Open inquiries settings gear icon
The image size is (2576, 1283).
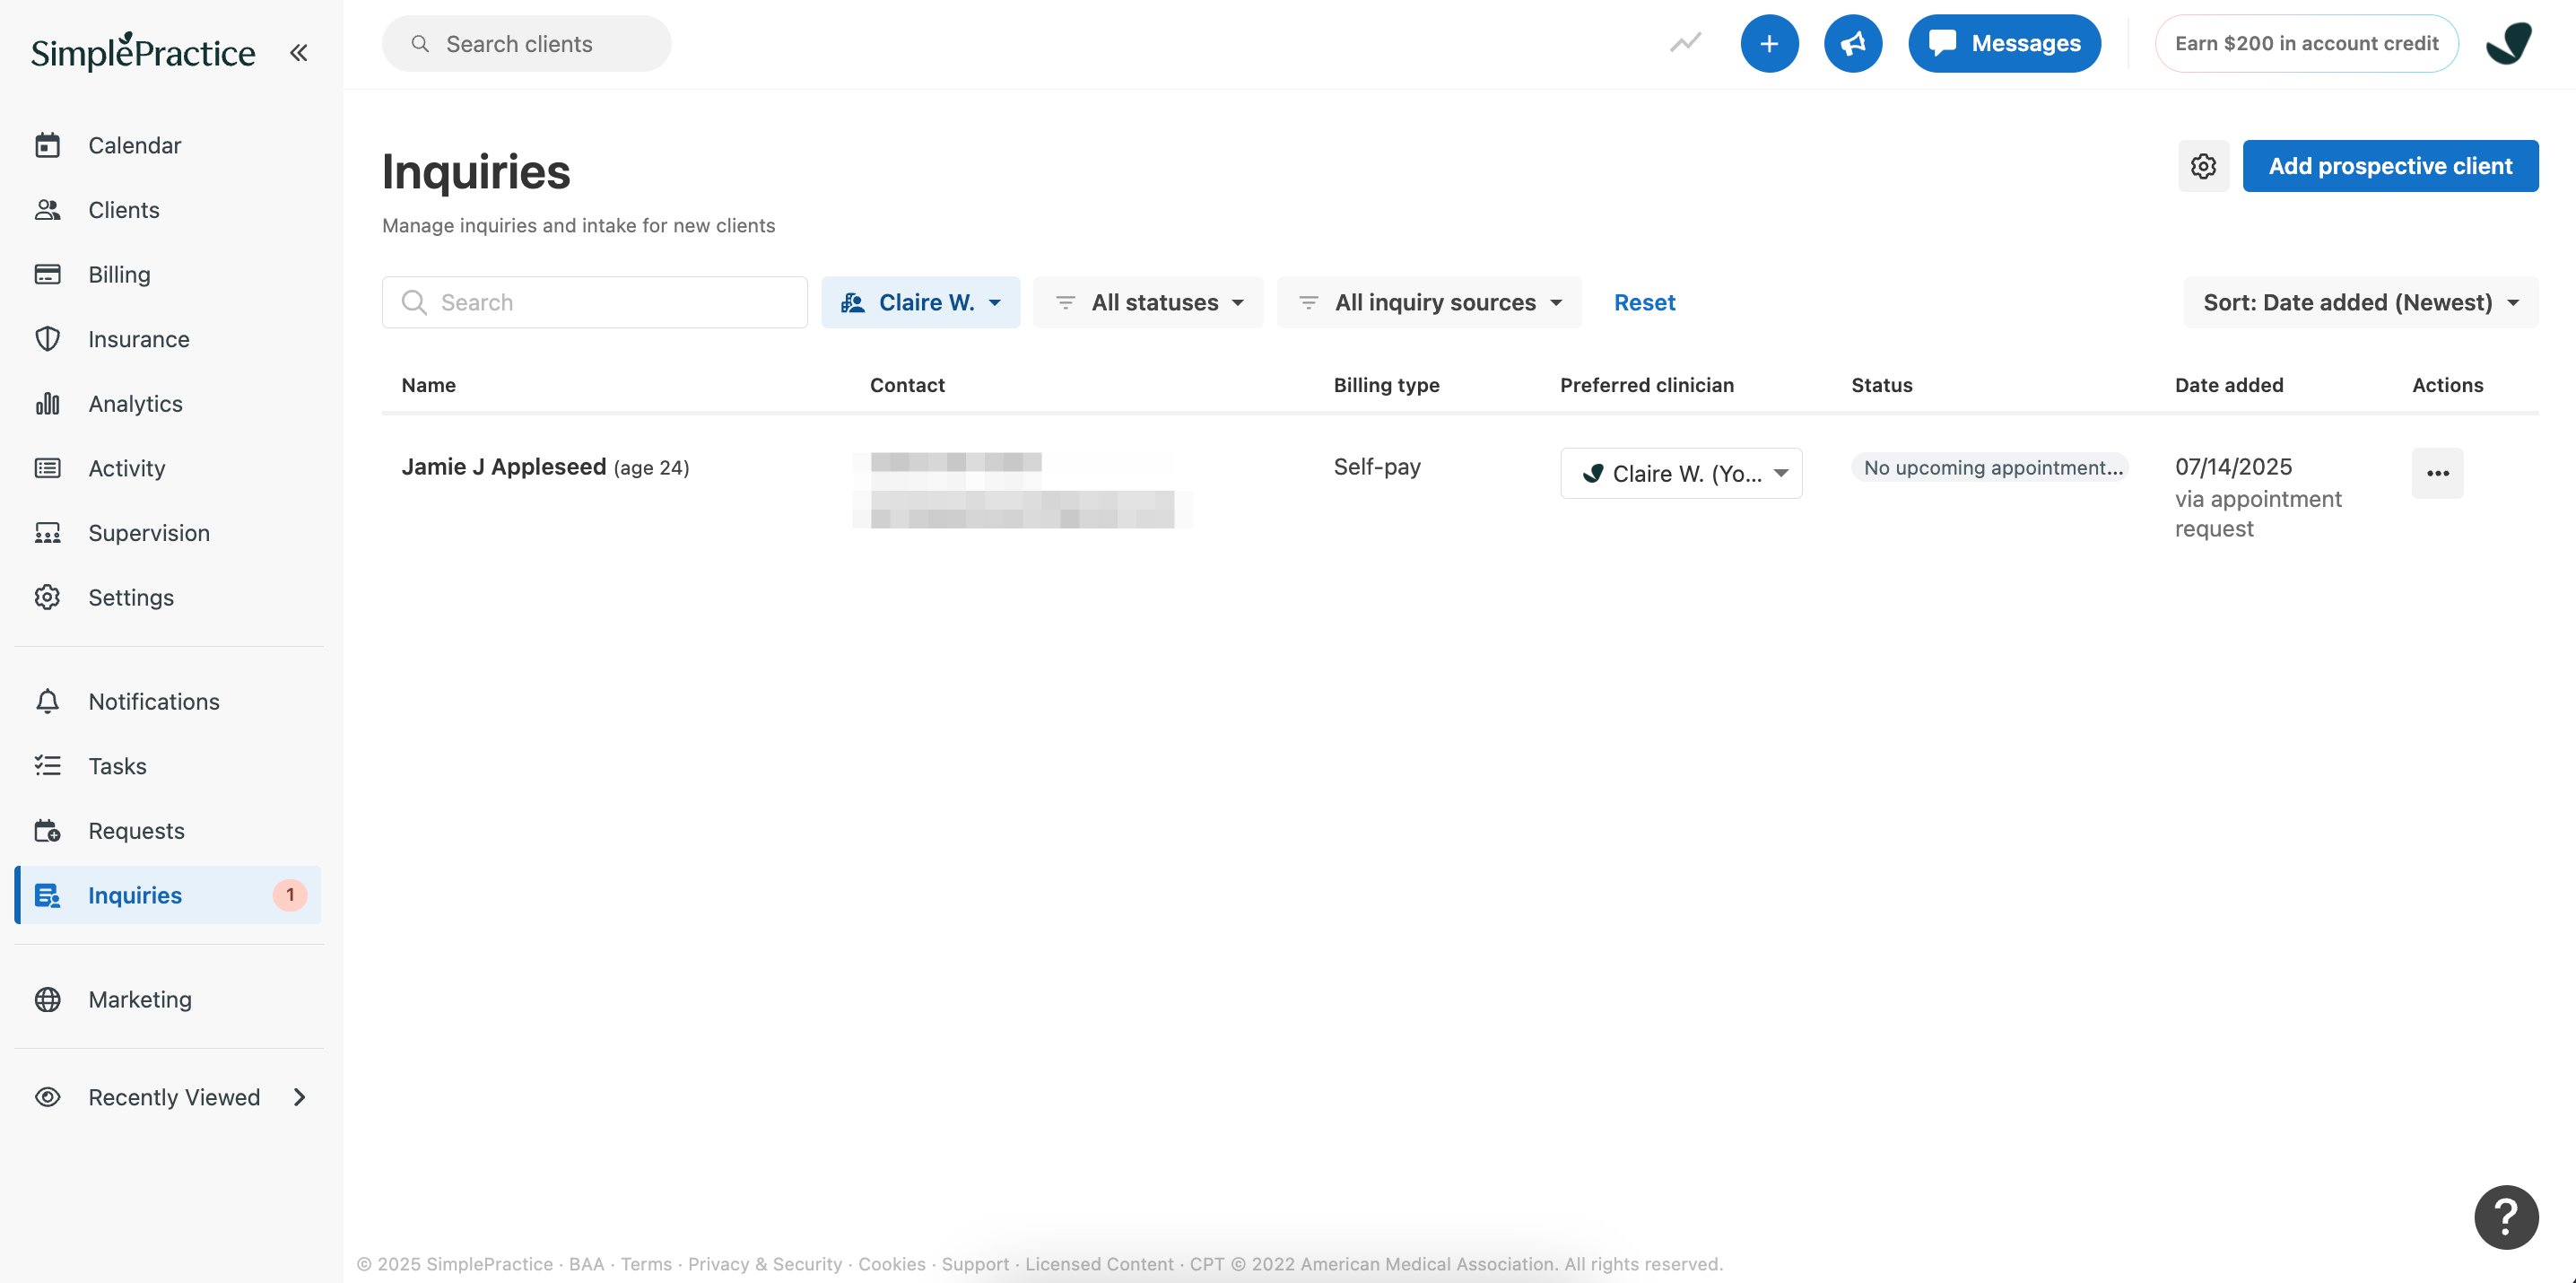(x=2203, y=166)
